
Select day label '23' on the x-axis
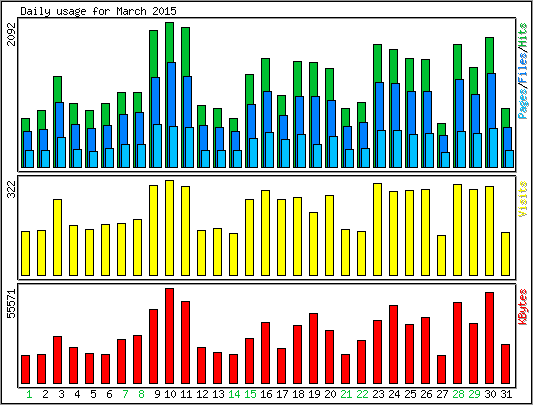point(378,394)
